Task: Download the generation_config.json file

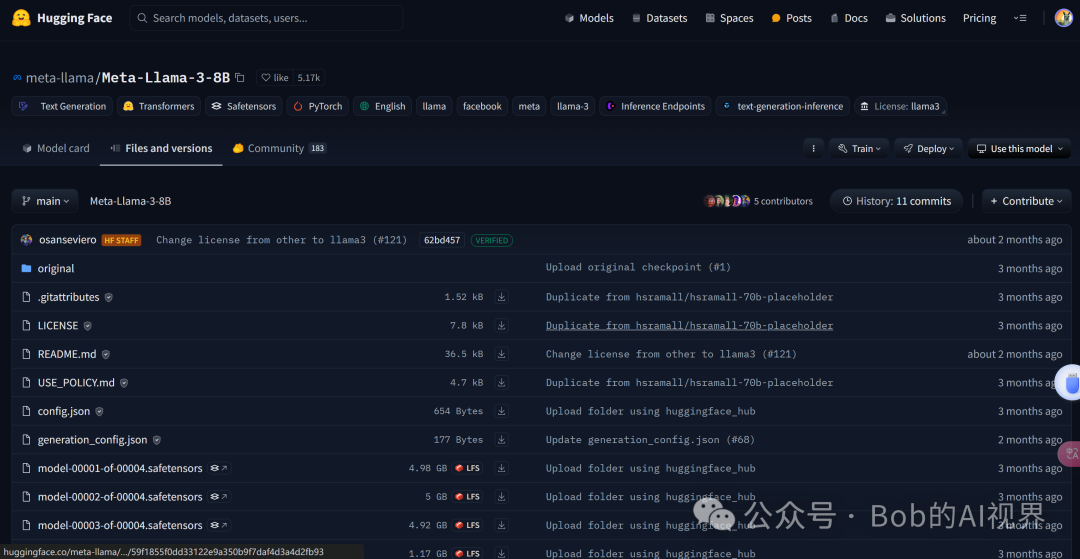Action: coord(502,440)
